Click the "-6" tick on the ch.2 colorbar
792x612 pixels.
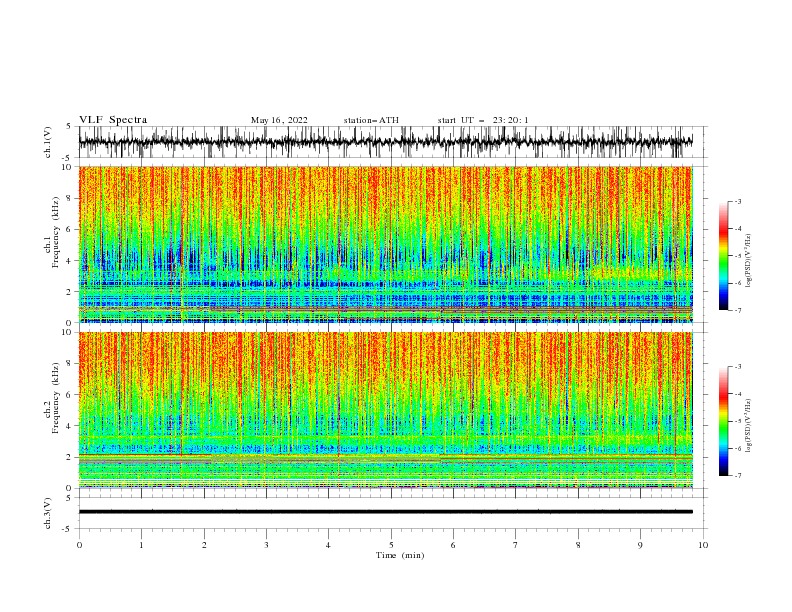[737, 448]
